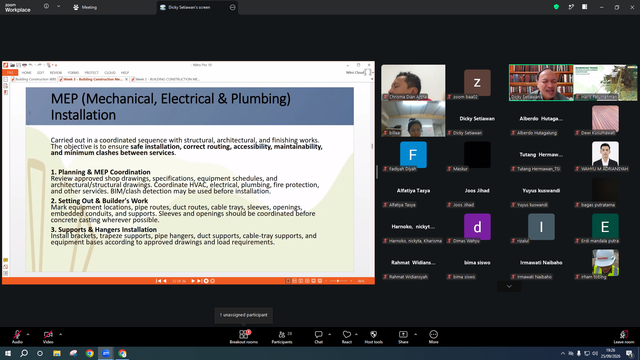The width and height of the screenshot is (640, 360).
Task: Adjust the zoom slider in Nitro status bar
Action: click(338, 281)
